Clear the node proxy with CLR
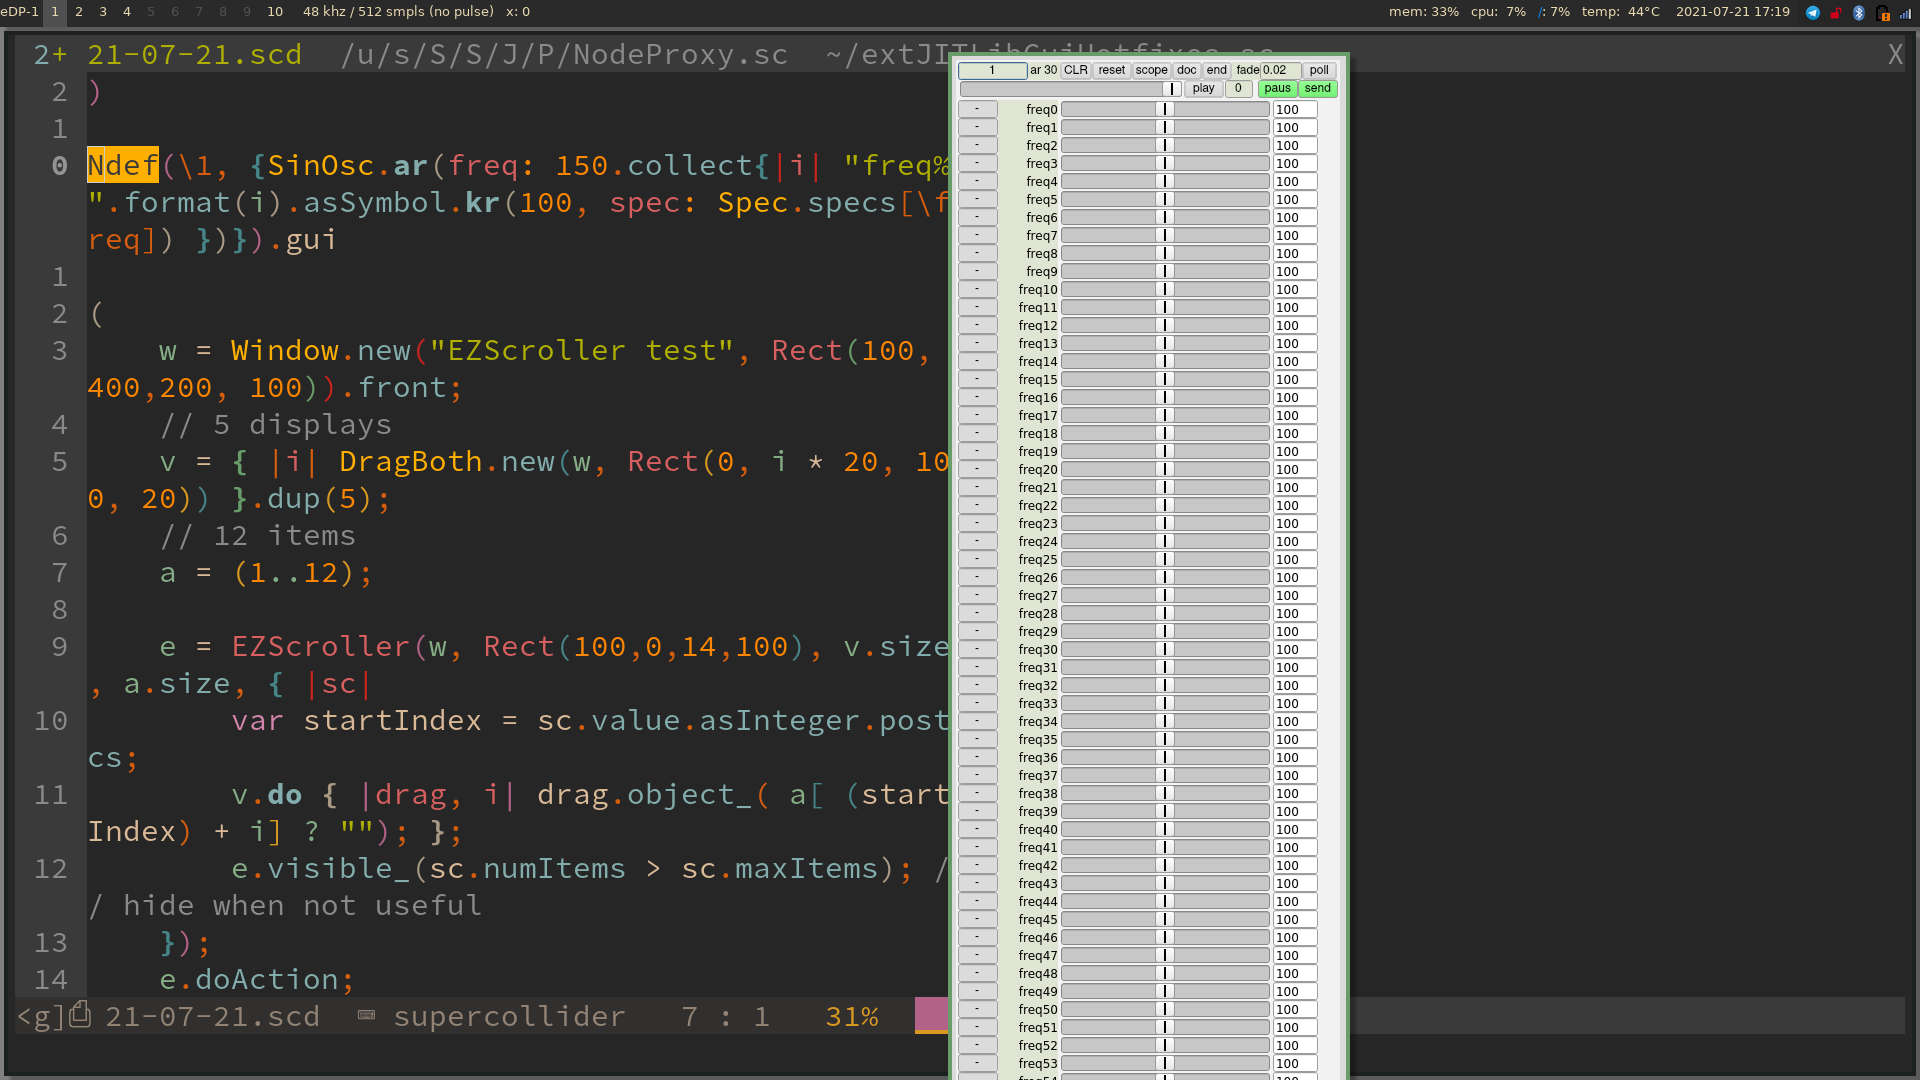 pyautogui.click(x=1075, y=70)
